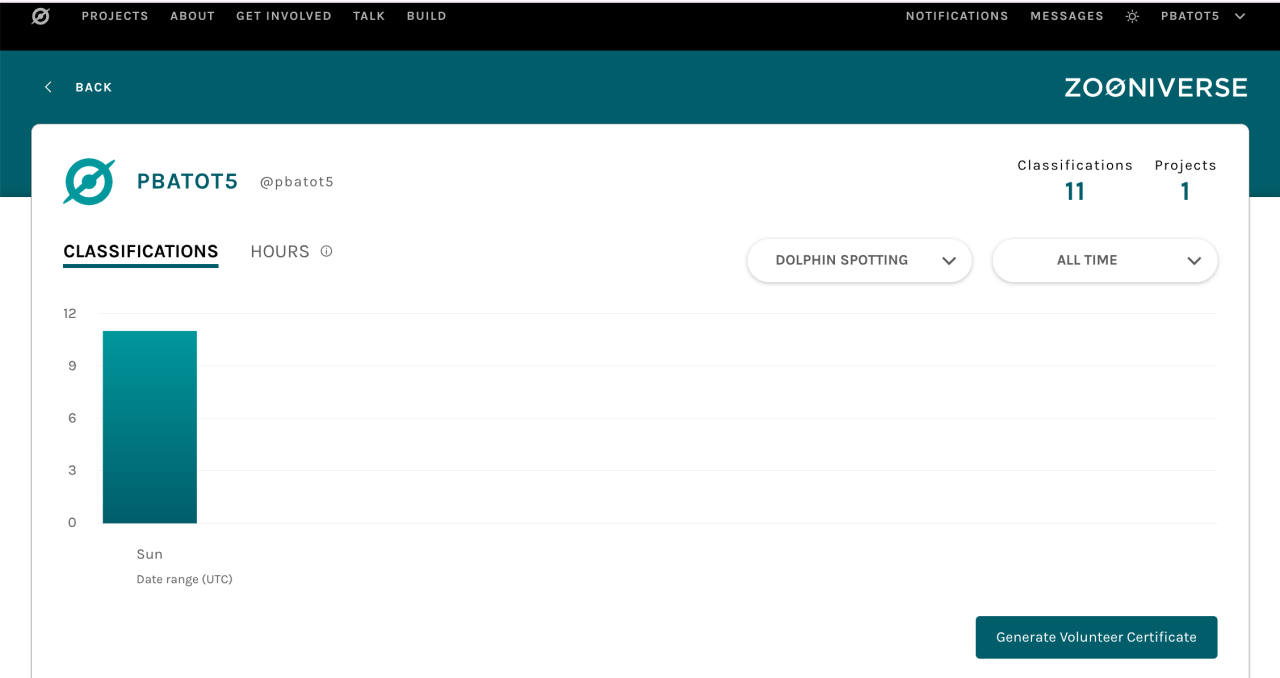Open Messages
The width and height of the screenshot is (1280, 678).
pos(1067,16)
